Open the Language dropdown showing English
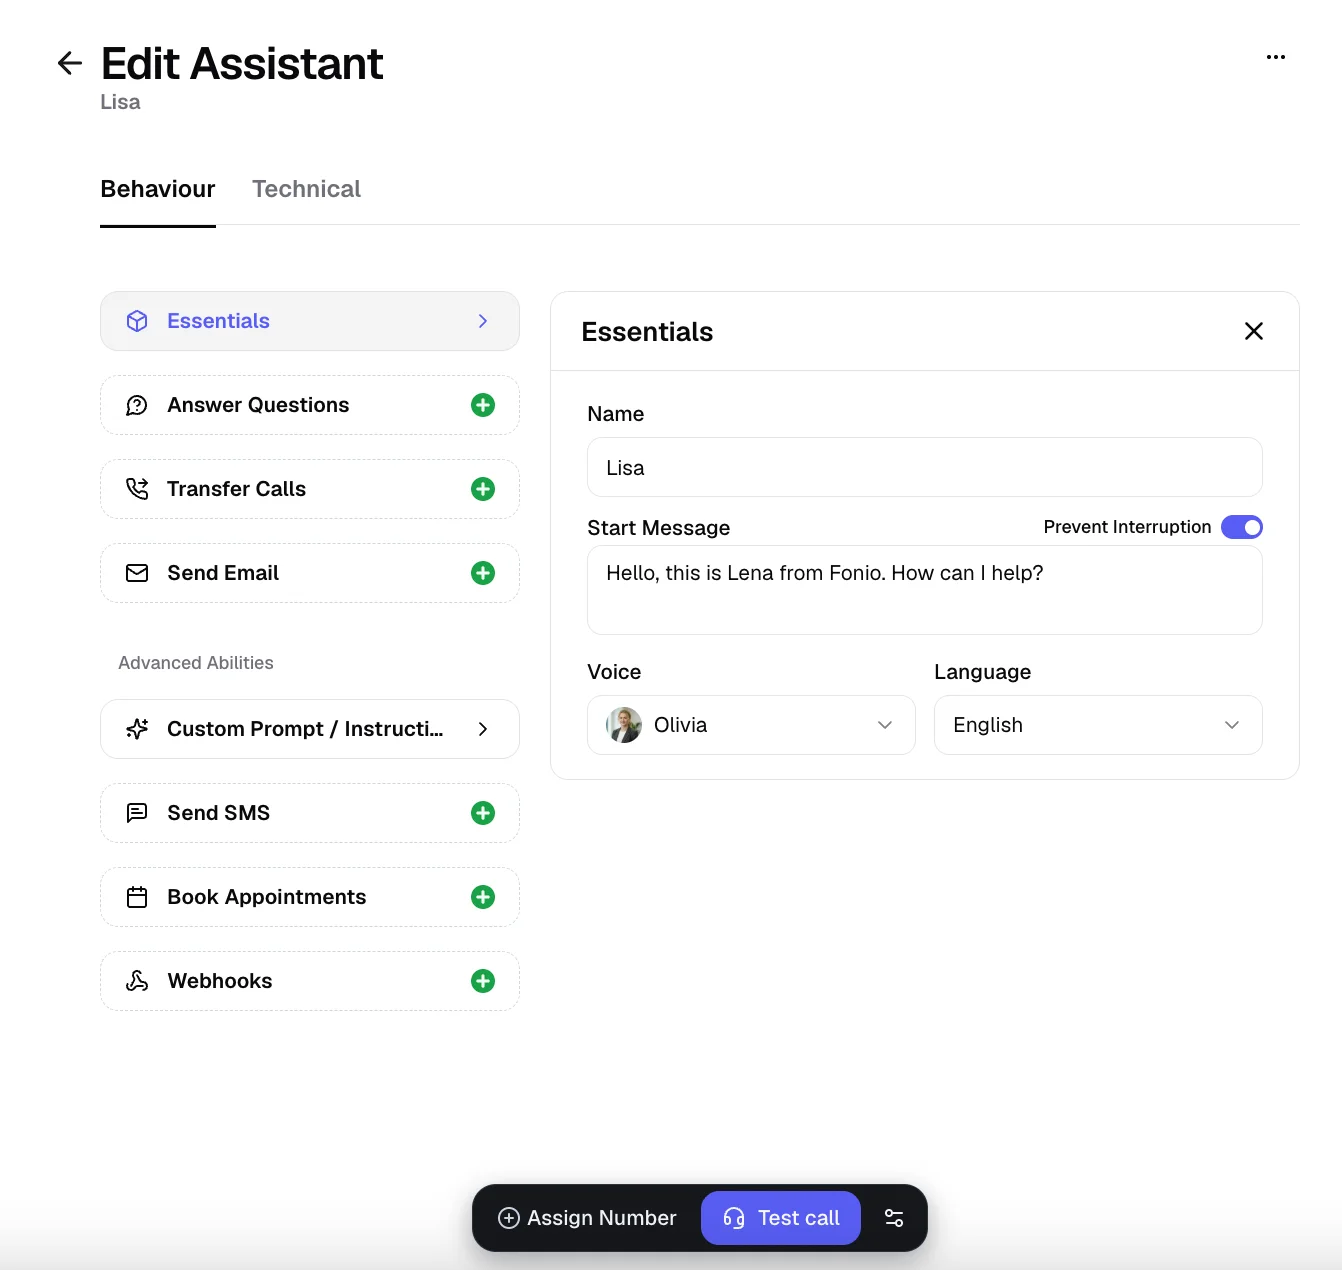 (x=1098, y=725)
